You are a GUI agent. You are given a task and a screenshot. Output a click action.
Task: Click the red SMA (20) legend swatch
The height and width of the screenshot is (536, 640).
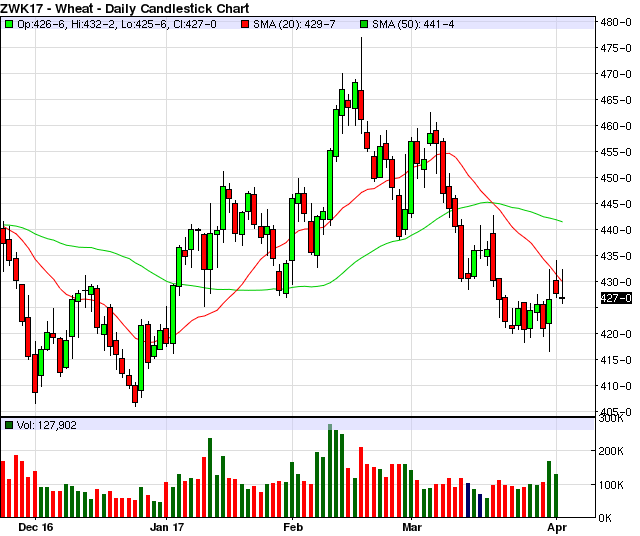(x=245, y=24)
